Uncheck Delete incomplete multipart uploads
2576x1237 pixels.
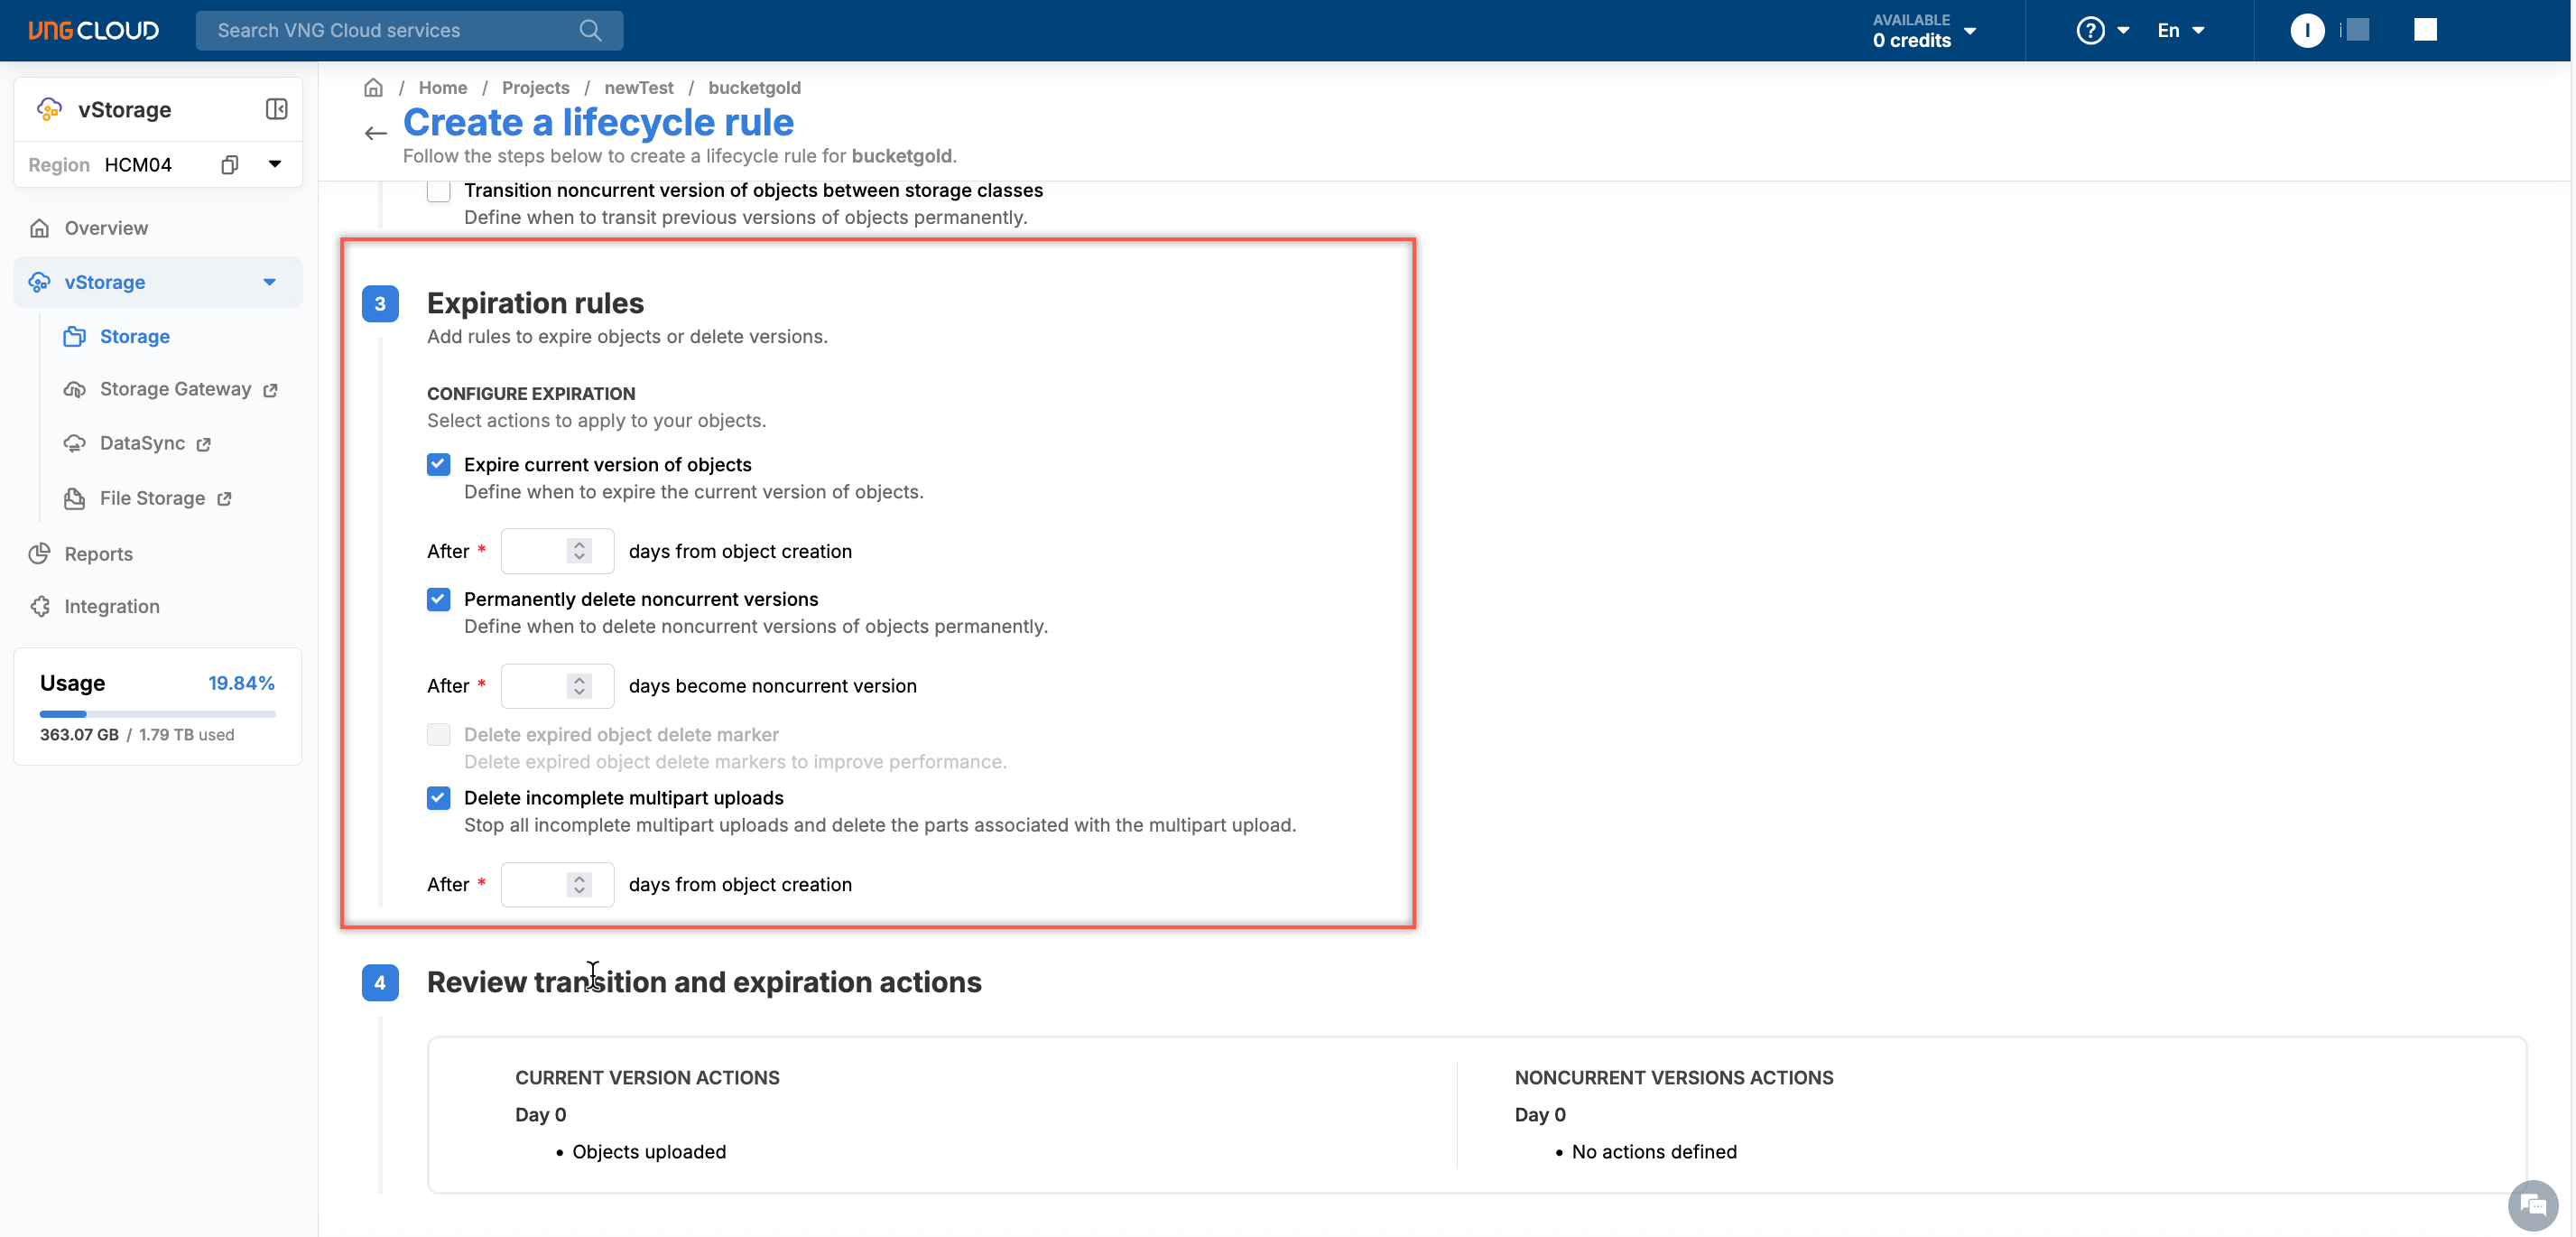pos(438,798)
